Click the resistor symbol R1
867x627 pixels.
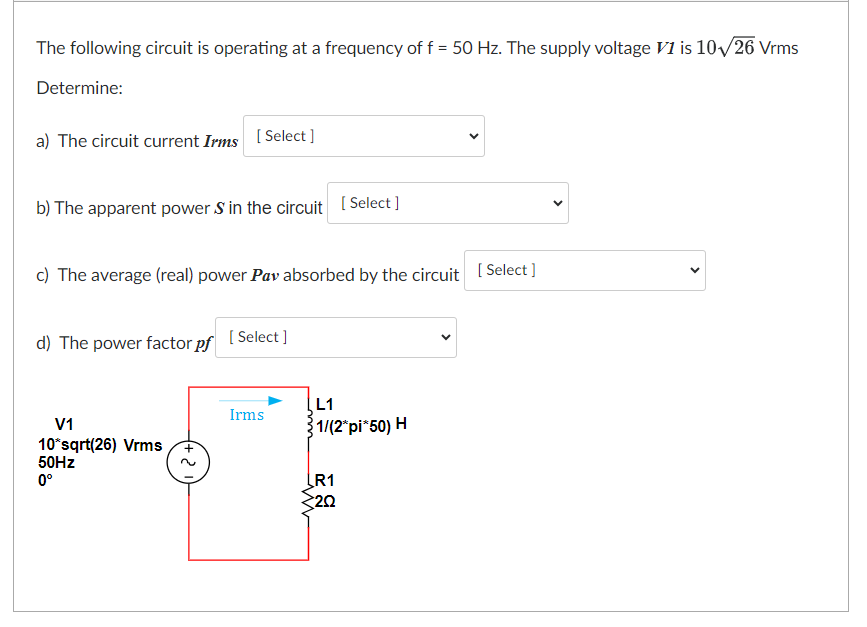click(308, 498)
